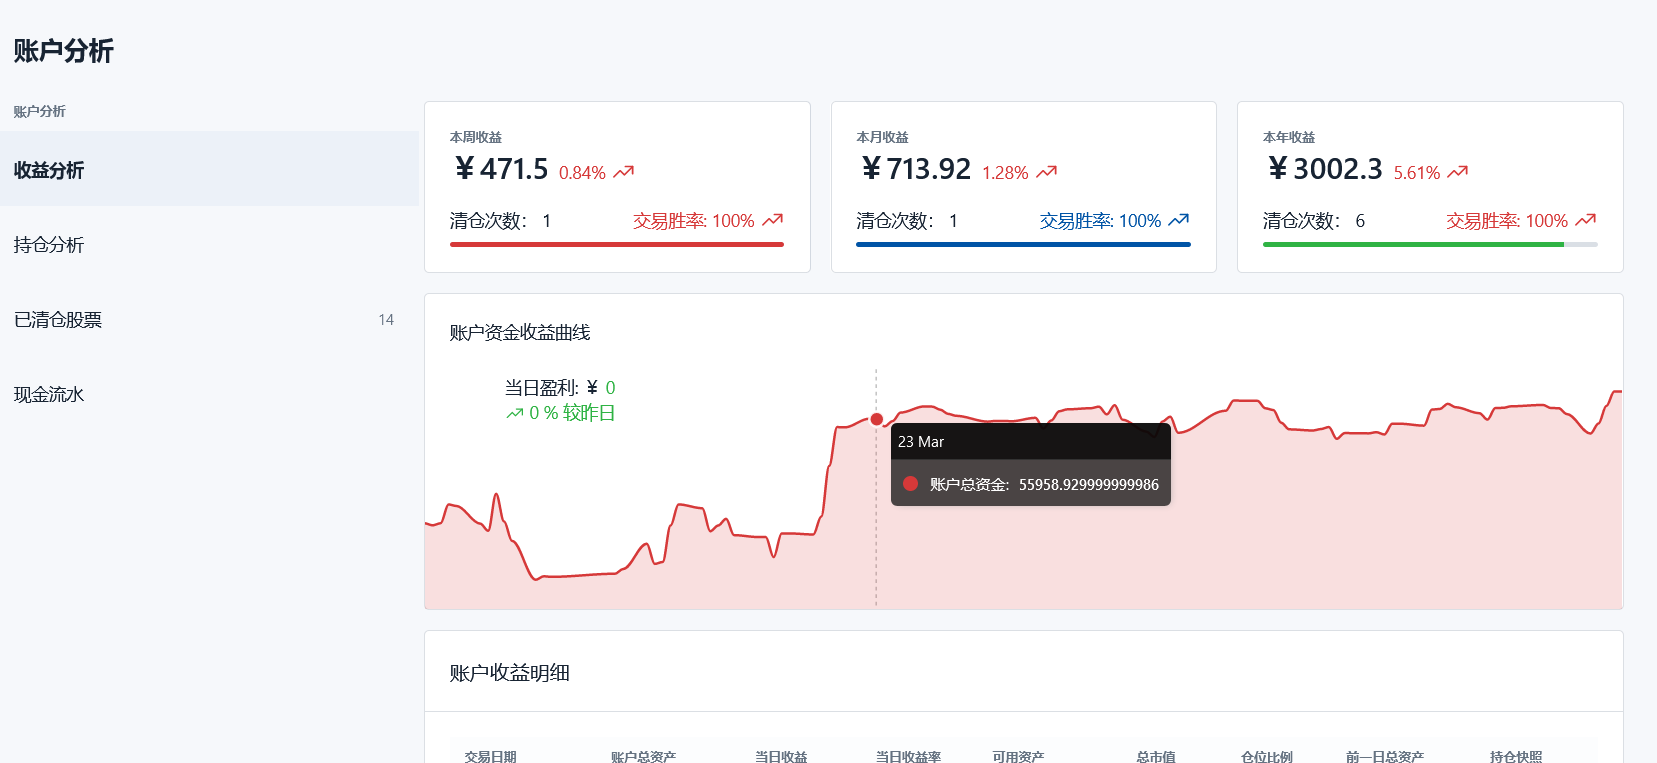Screen dimensions: 1657x763
Task: Click the 当日盈利: ￥ 0 label
Action: pyautogui.click(x=560, y=388)
